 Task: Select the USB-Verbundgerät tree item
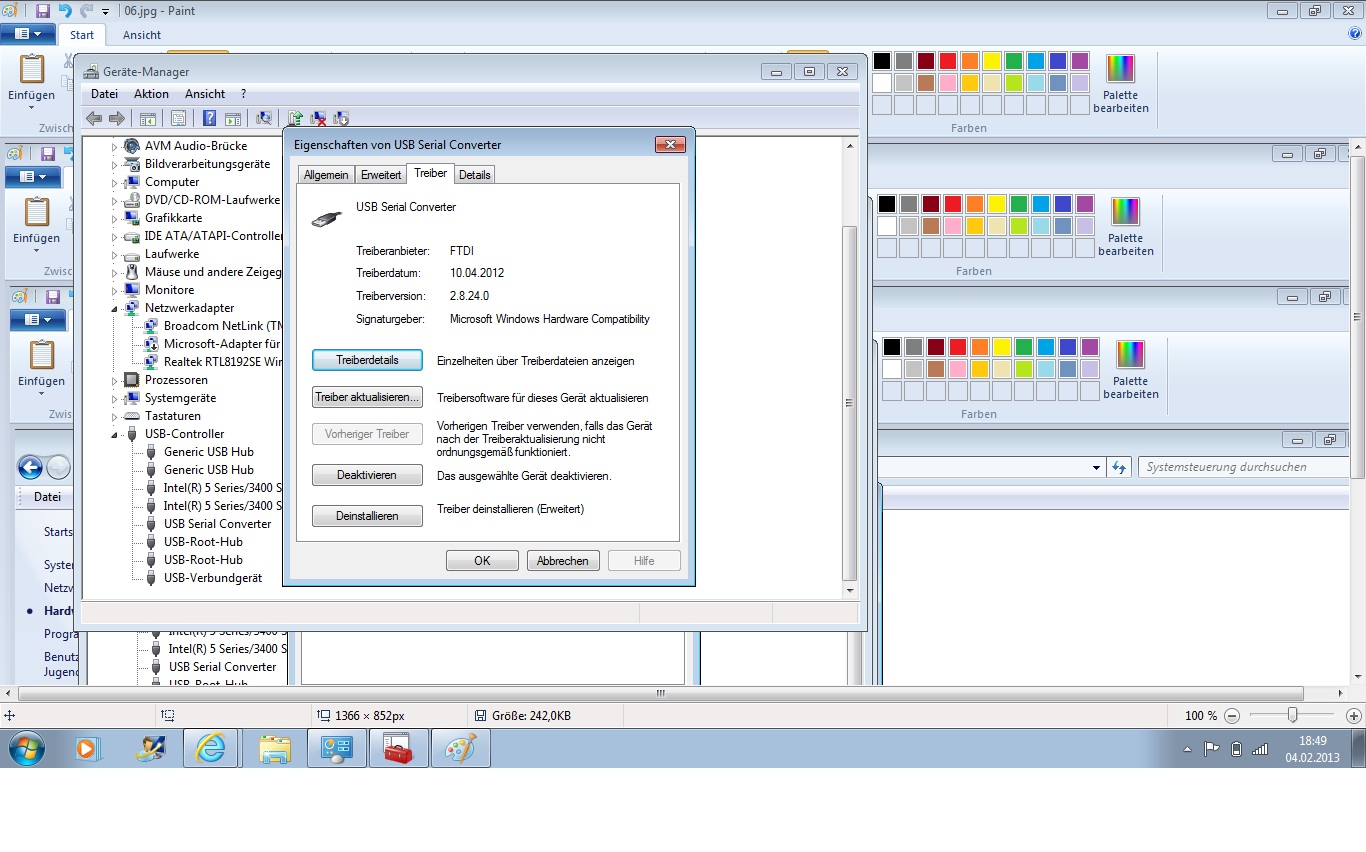click(x=213, y=578)
